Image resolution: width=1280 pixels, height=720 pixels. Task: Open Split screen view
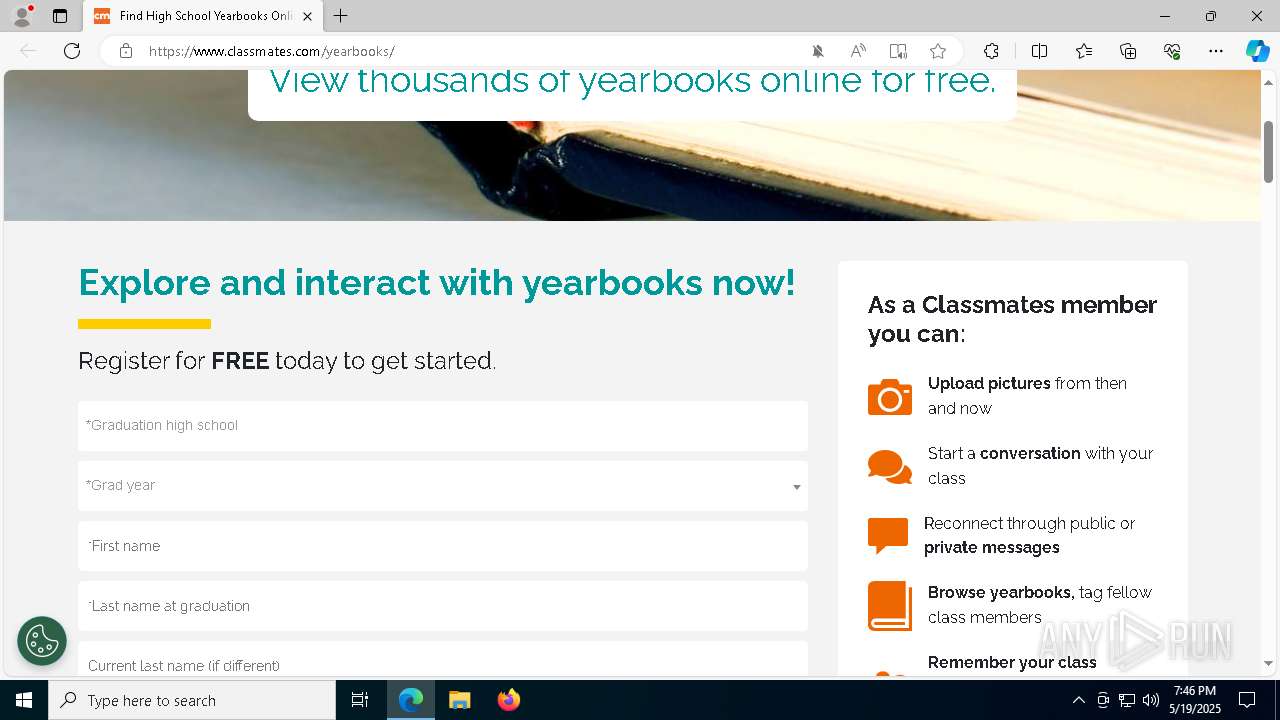(x=1039, y=51)
